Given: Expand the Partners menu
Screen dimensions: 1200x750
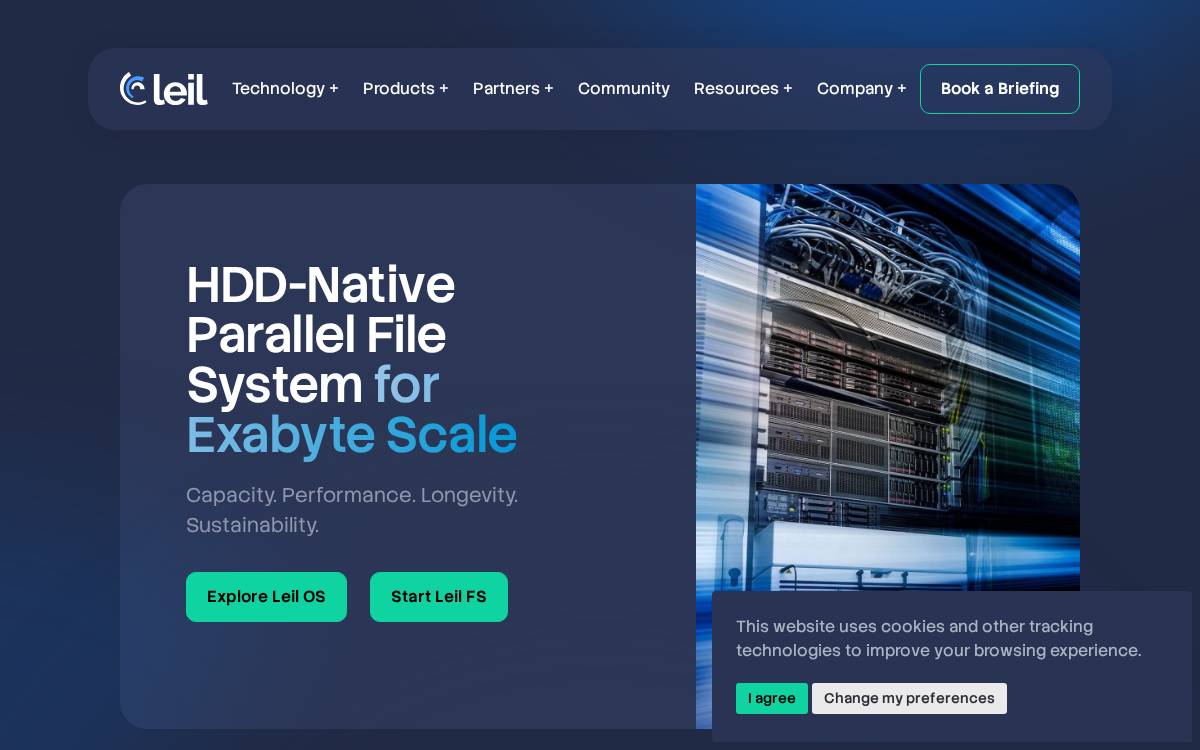Looking at the screenshot, I should click(513, 89).
